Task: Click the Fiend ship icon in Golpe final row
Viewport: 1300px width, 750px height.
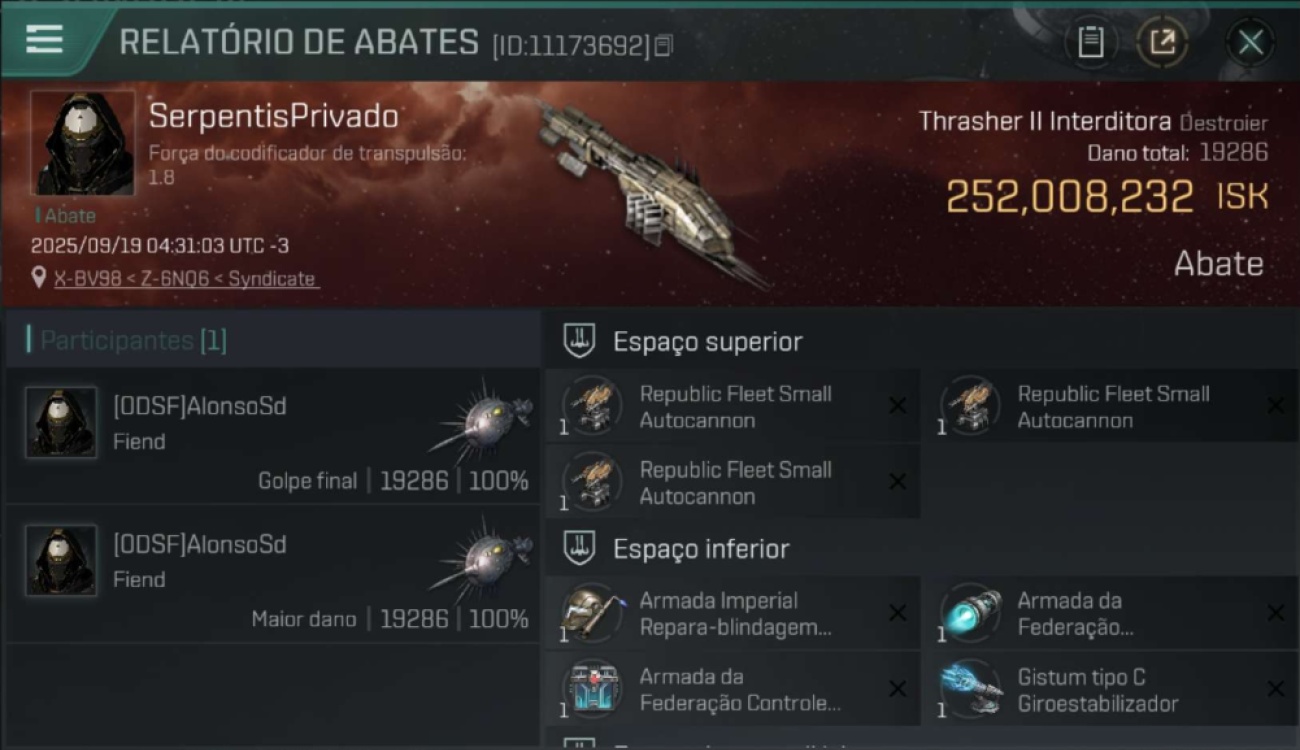Action: (x=483, y=416)
